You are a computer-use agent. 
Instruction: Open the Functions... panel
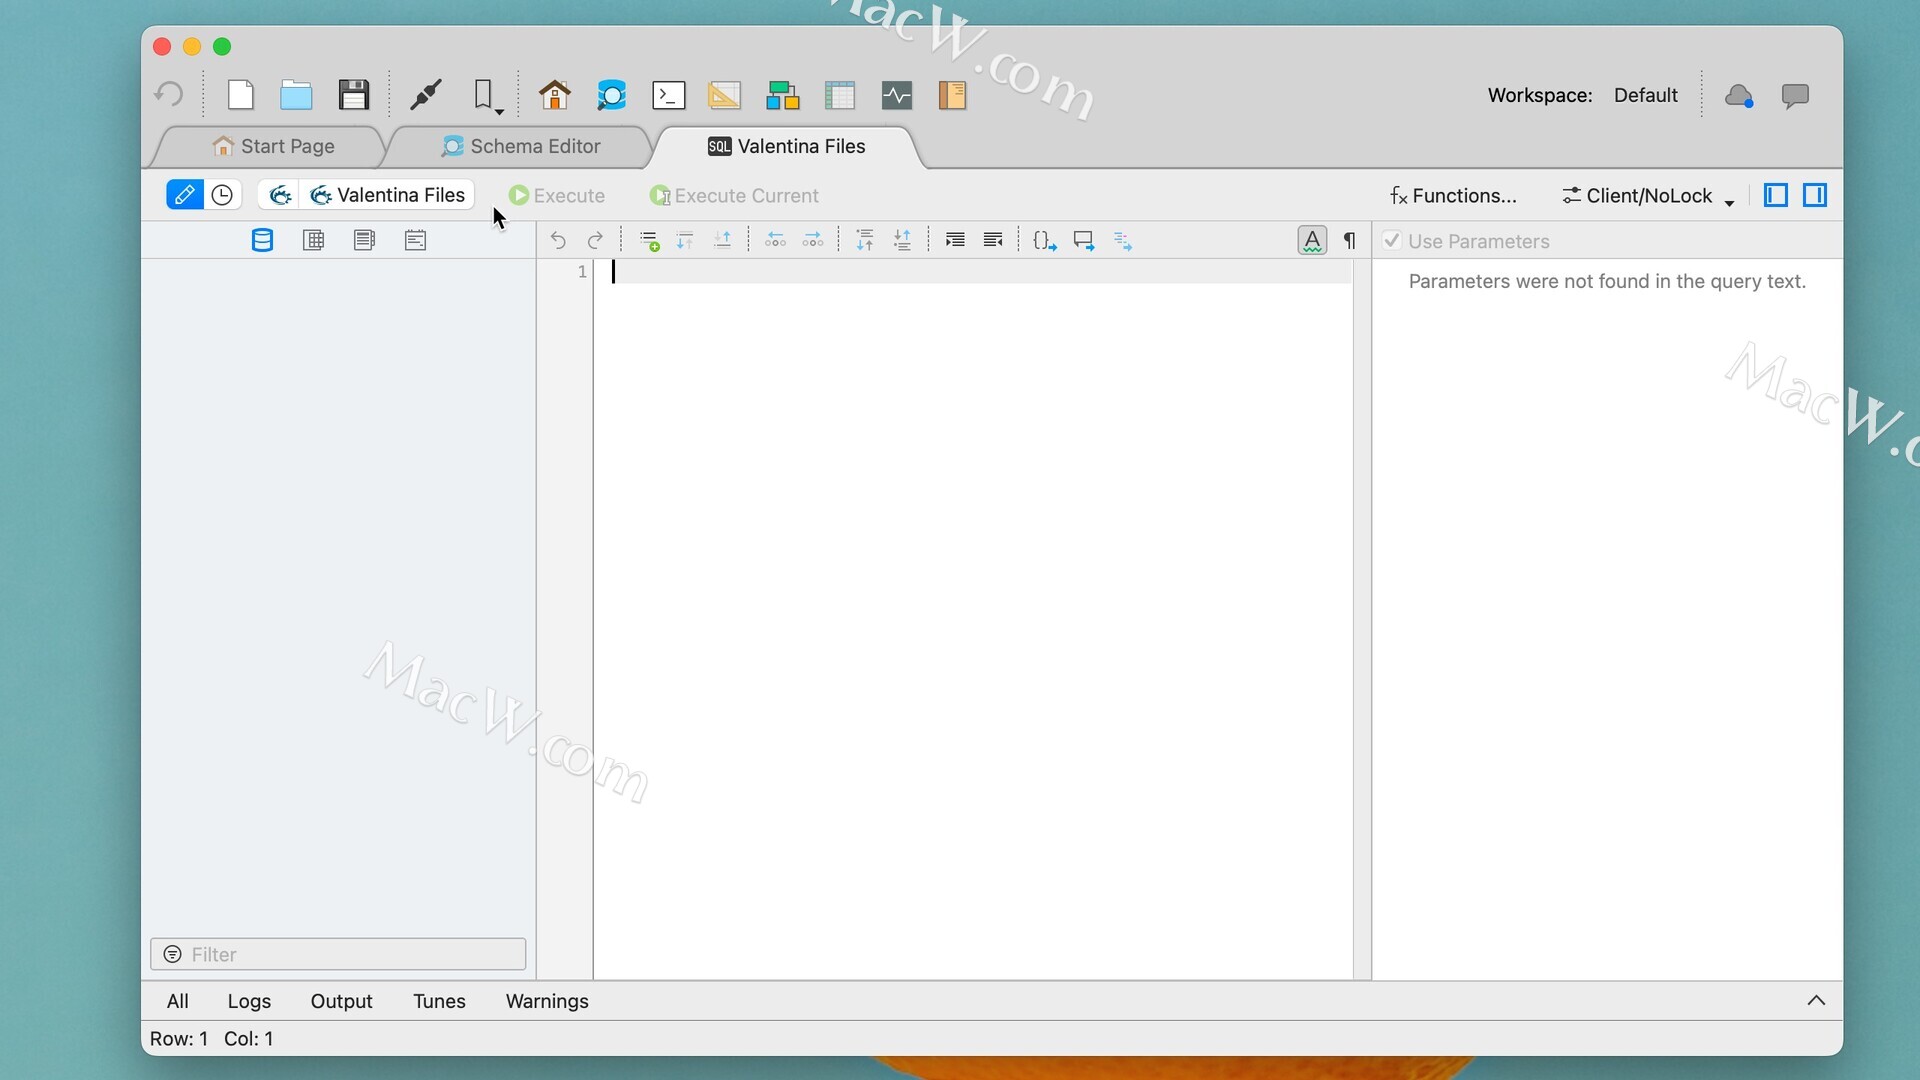[1453, 196]
